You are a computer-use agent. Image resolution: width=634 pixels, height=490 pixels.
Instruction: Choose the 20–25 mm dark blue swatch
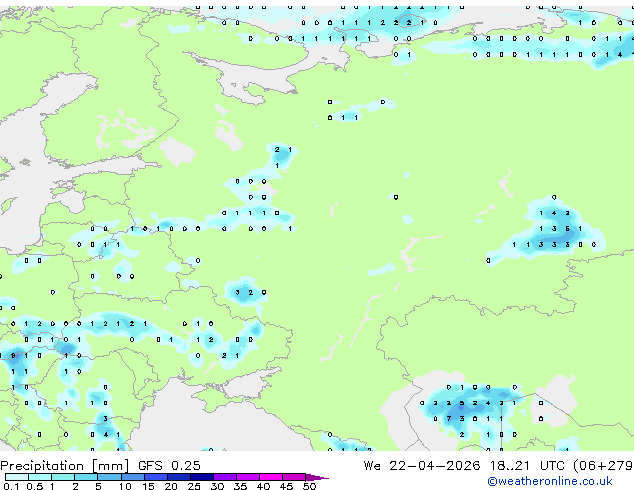(178, 477)
